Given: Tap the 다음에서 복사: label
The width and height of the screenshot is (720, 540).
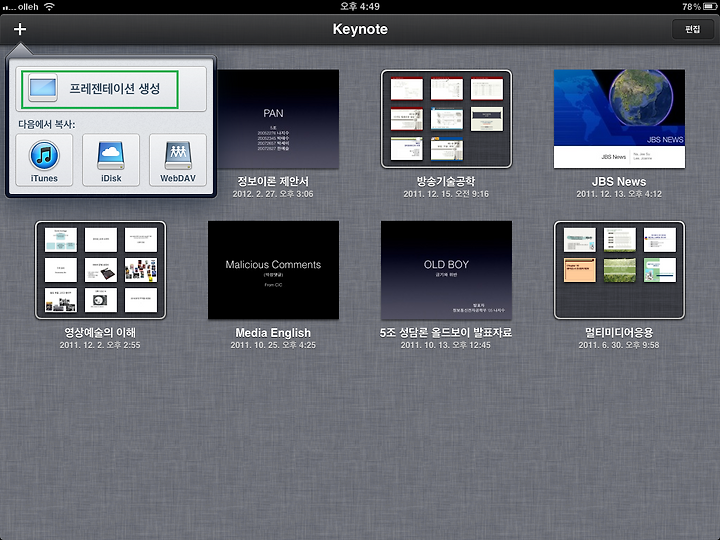Looking at the screenshot, I should (46, 124).
